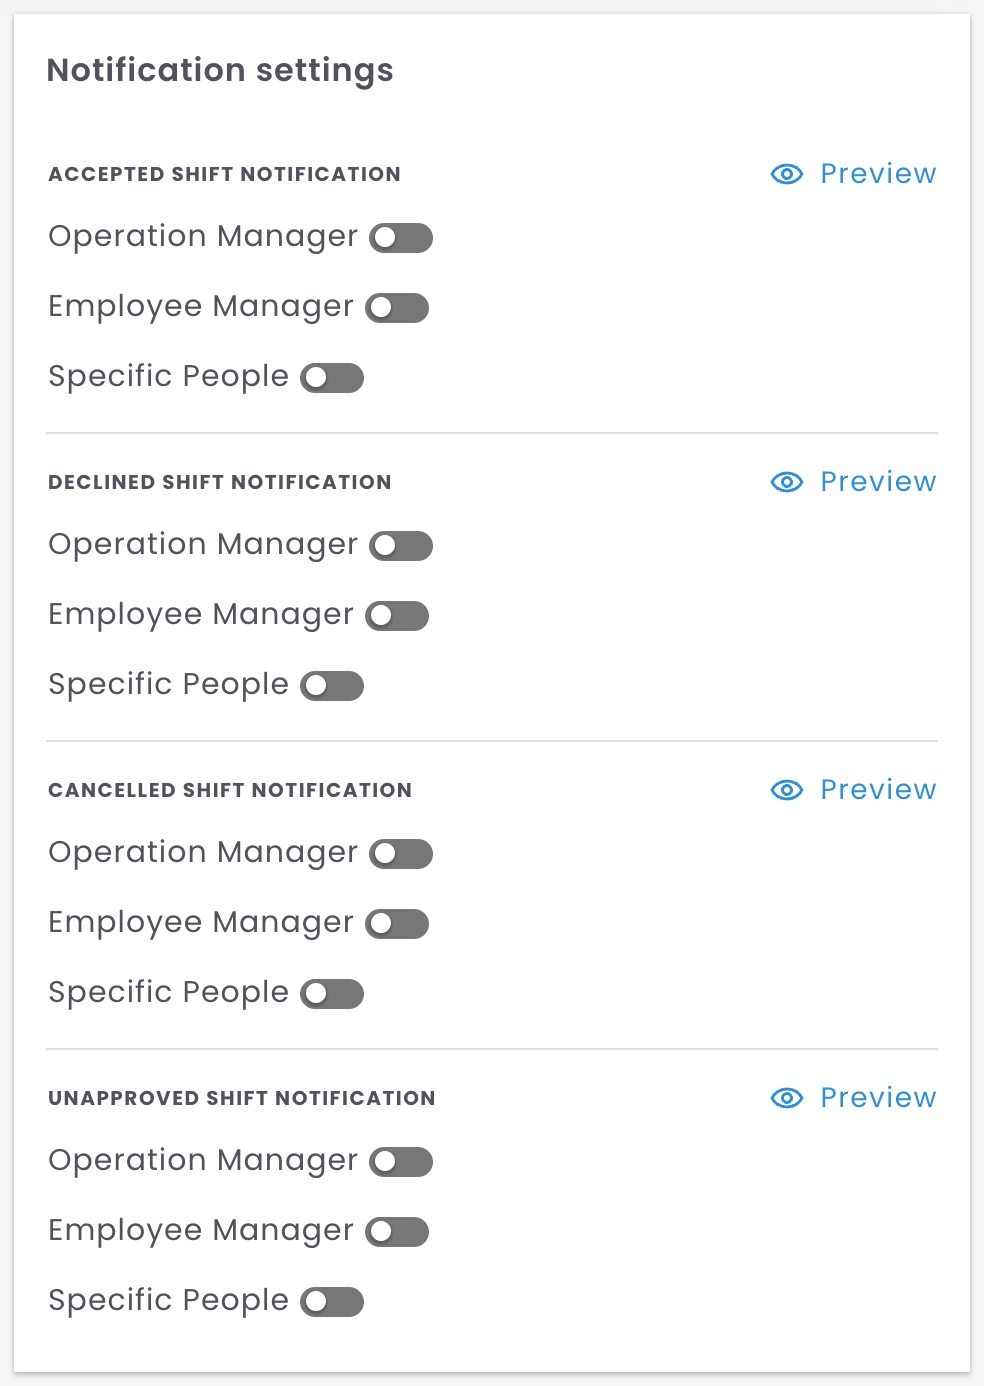This screenshot has height=1386, width=984.
Task: Enable Operation Manager toggle under Accepted Shift
Action: (x=401, y=238)
